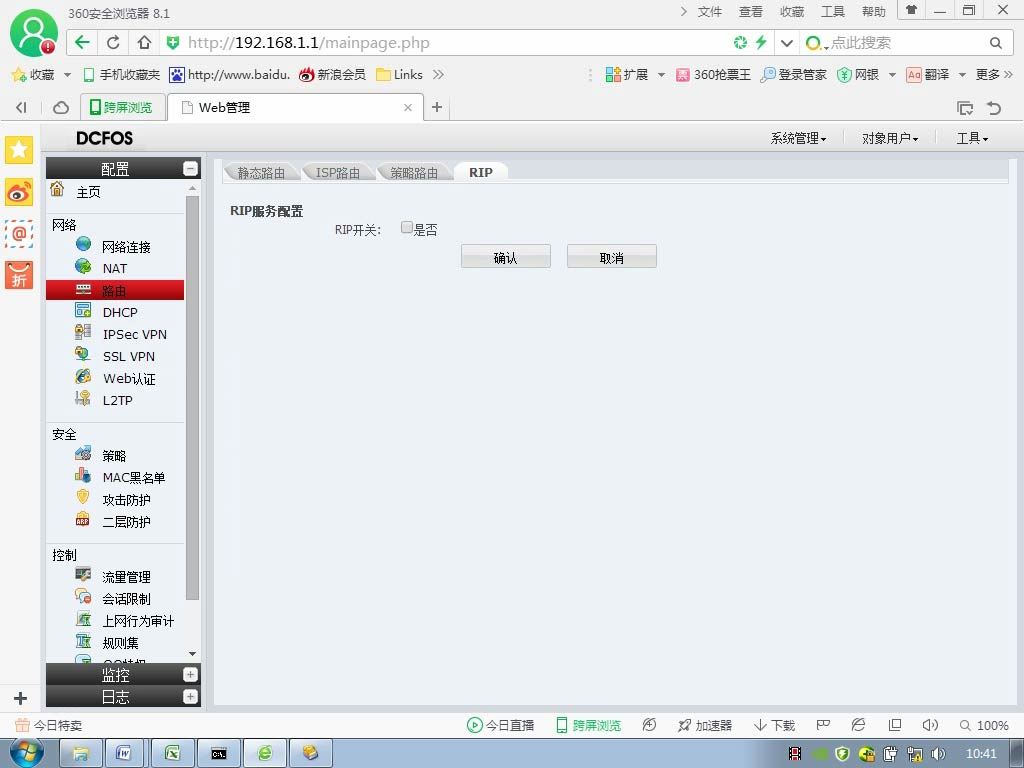Screen dimensions: 1024x768
Task: Open L2TP configuration
Action: (x=118, y=400)
